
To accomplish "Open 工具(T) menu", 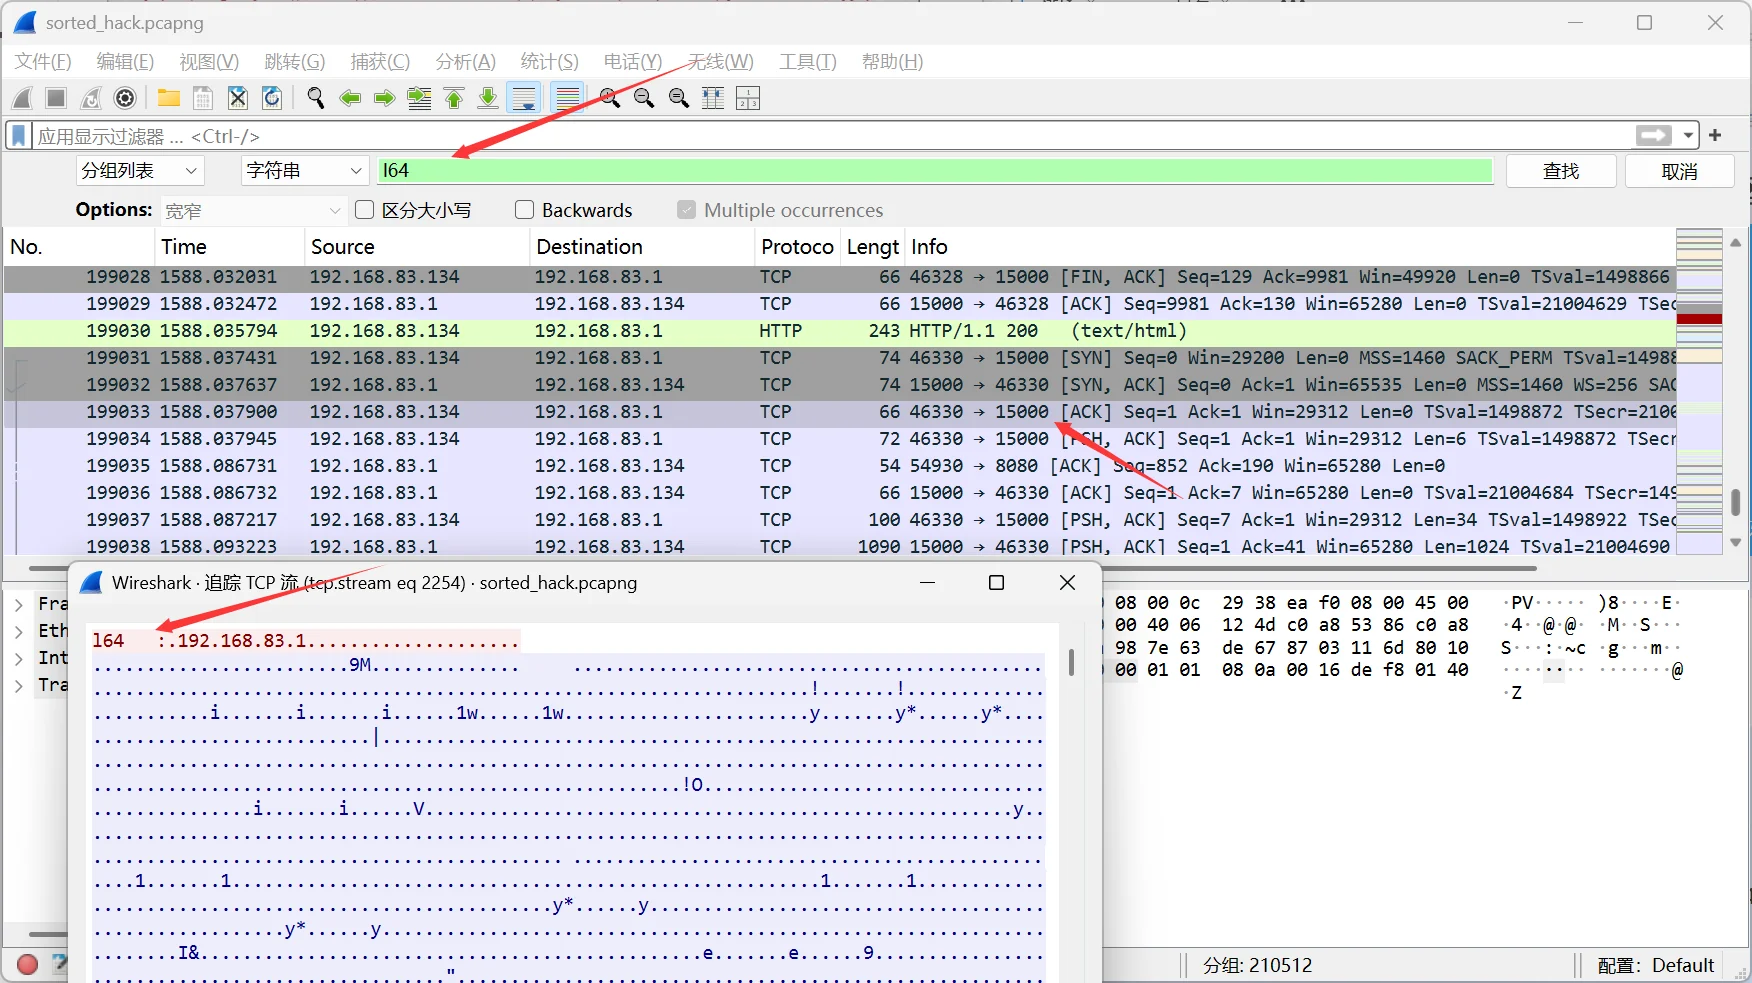I will point(807,61).
